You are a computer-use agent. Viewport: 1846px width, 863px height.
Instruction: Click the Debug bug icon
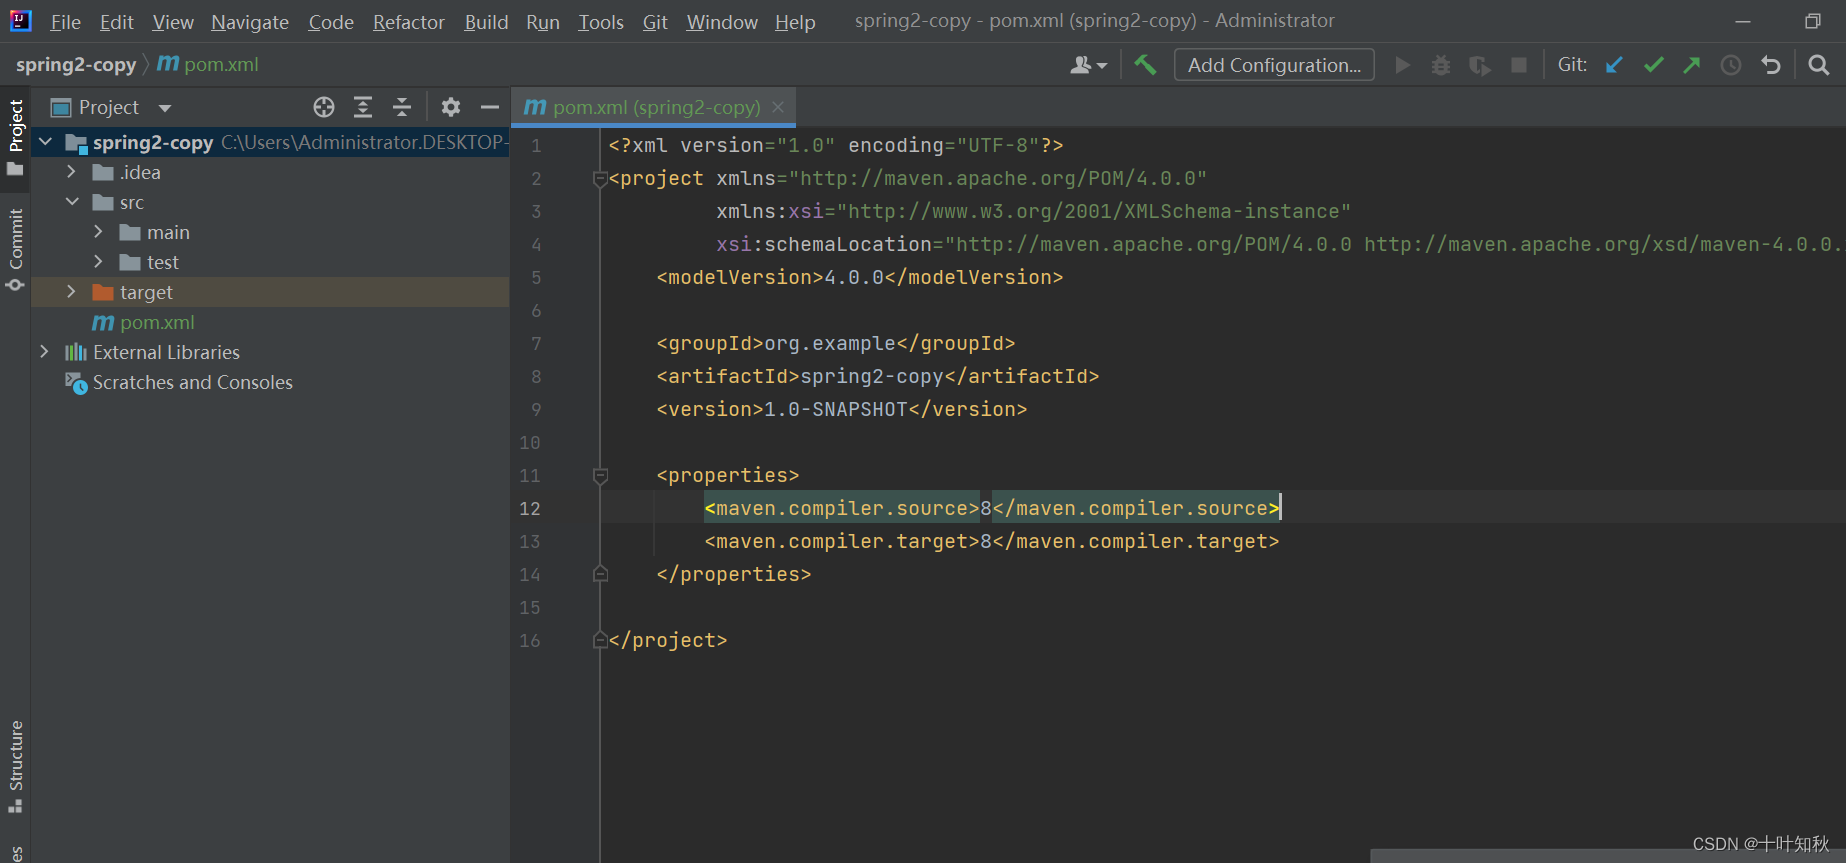[1440, 65]
